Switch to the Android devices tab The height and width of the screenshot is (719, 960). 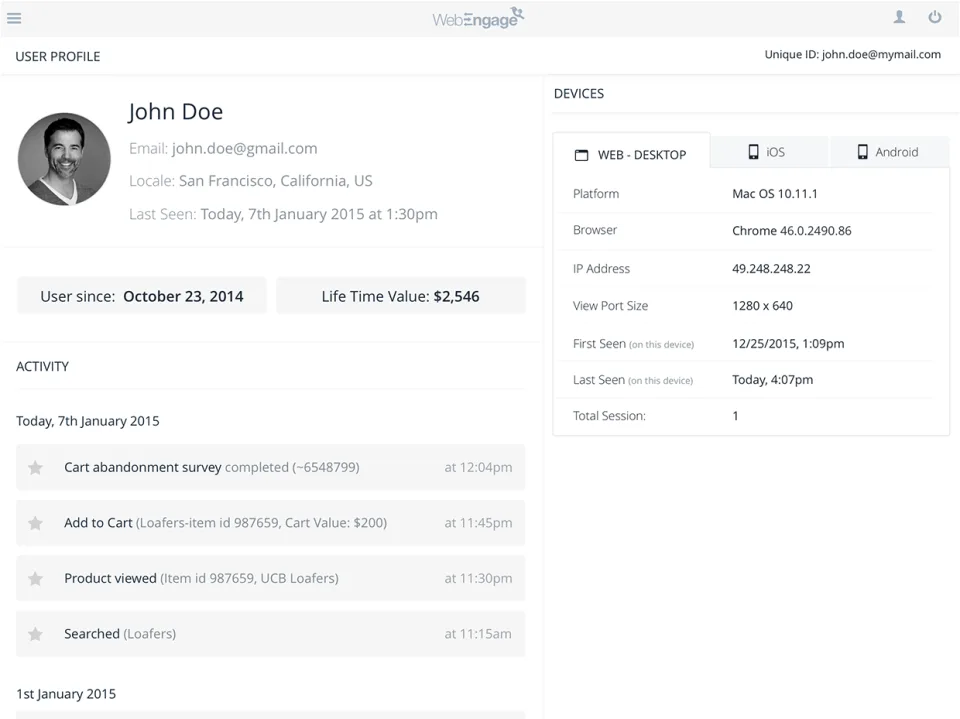pos(889,152)
